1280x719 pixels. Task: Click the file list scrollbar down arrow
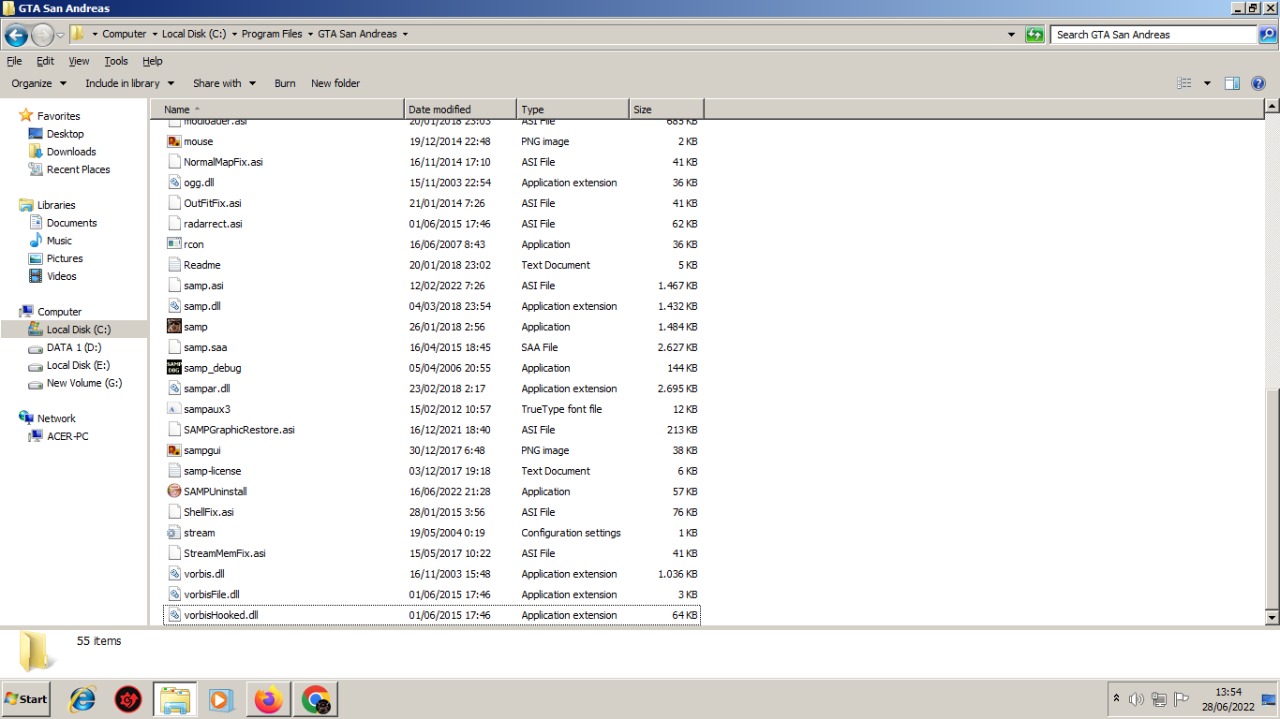point(1272,618)
